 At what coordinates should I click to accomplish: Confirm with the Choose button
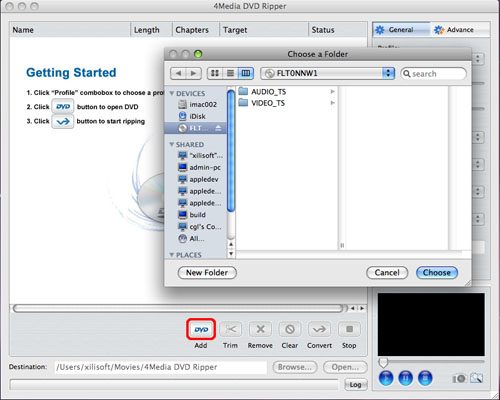(437, 273)
